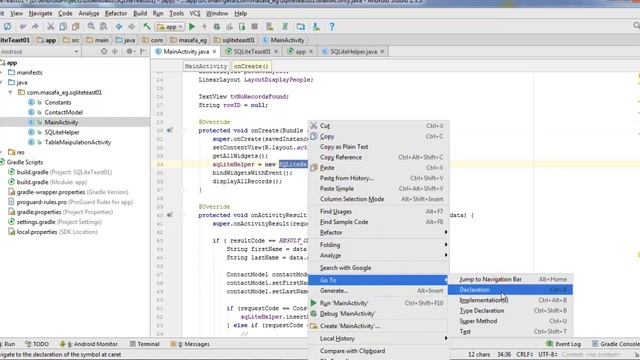Click the Debug app bug icon

(217, 27)
